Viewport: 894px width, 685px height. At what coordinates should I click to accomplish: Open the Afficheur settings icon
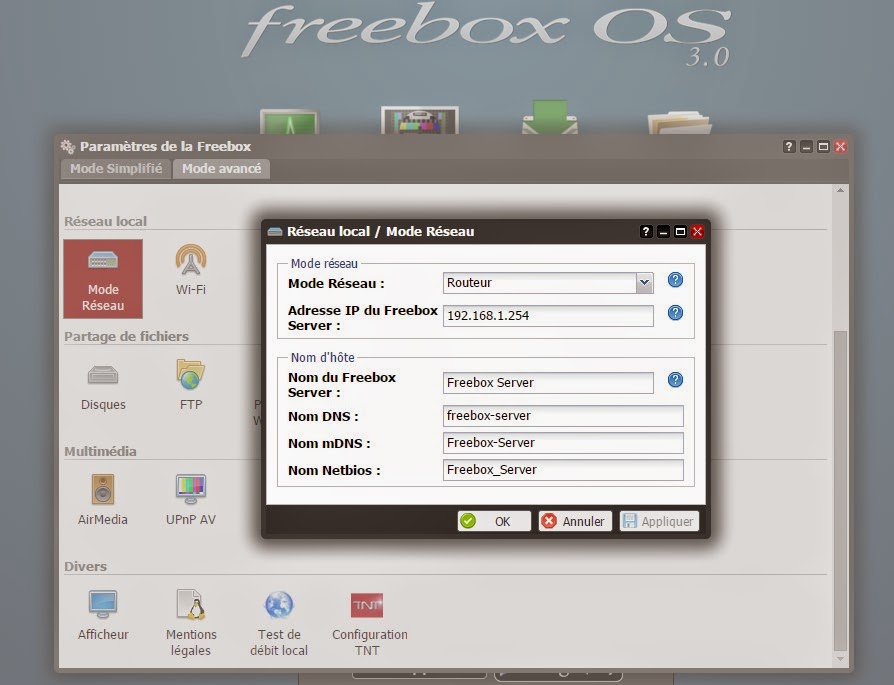pyautogui.click(x=103, y=615)
